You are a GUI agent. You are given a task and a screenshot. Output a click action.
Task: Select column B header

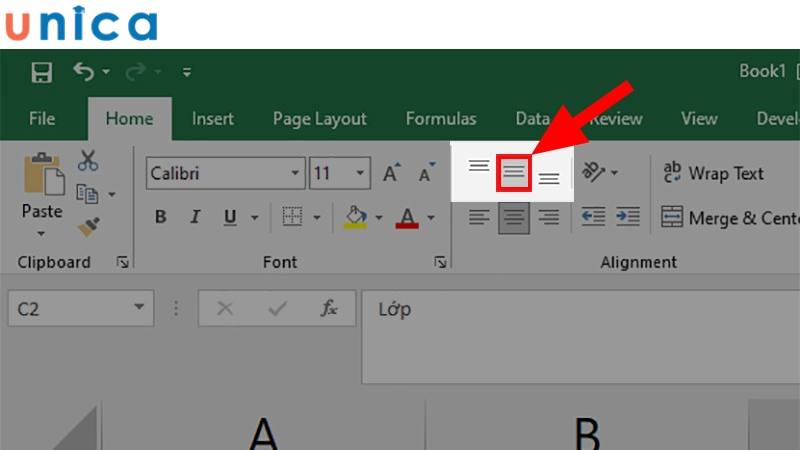tap(587, 424)
